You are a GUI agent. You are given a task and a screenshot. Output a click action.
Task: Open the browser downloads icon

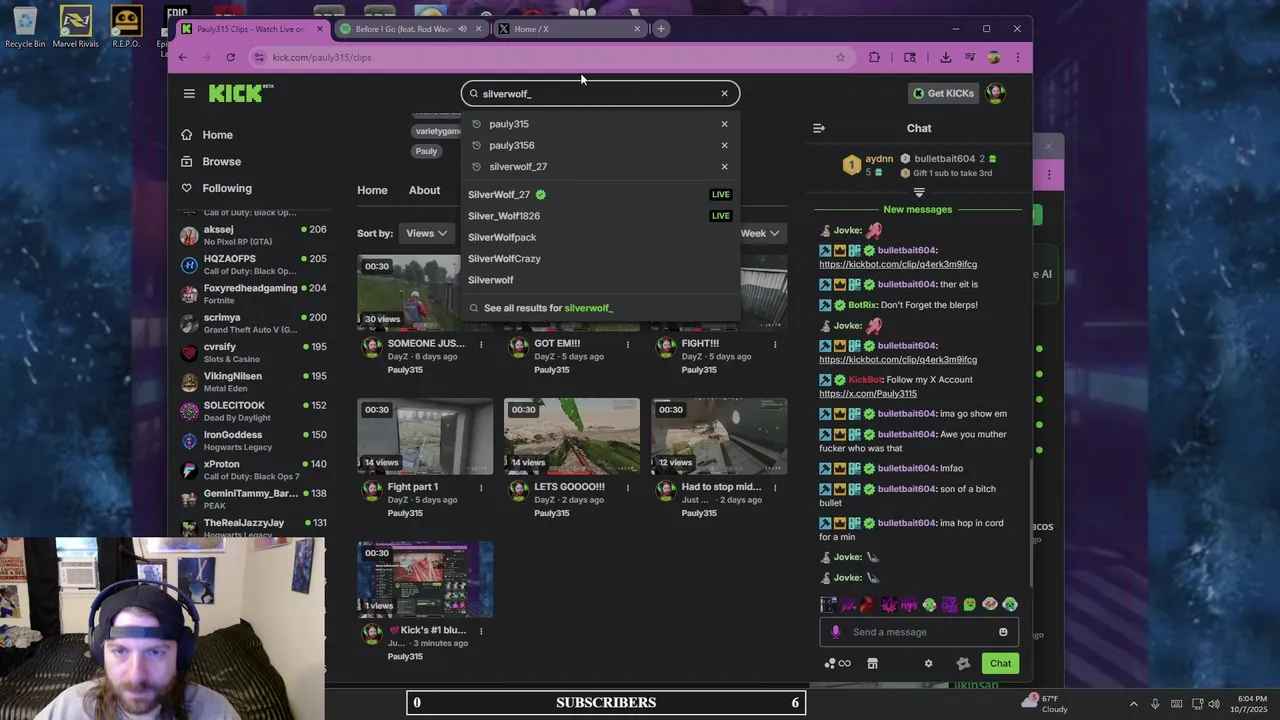tap(945, 57)
